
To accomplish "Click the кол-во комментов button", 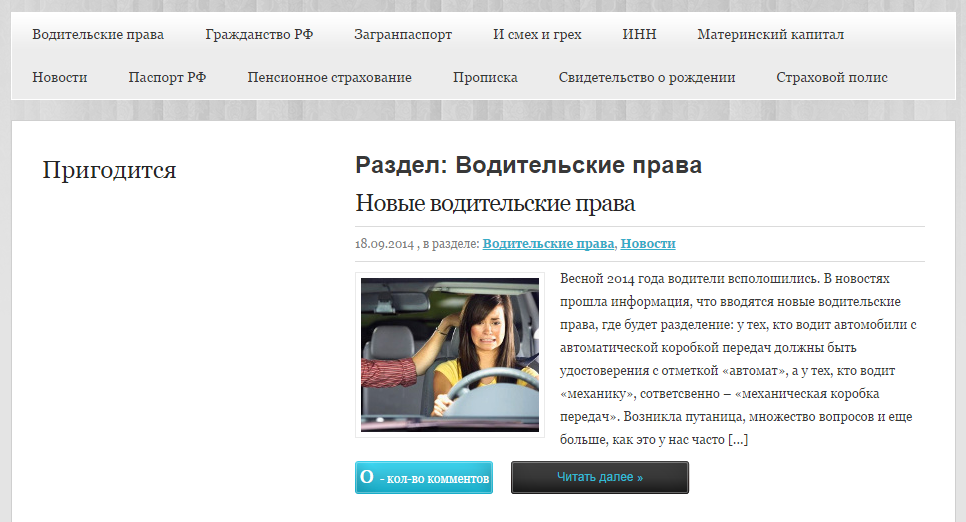I will pyautogui.click(x=424, y=478).
